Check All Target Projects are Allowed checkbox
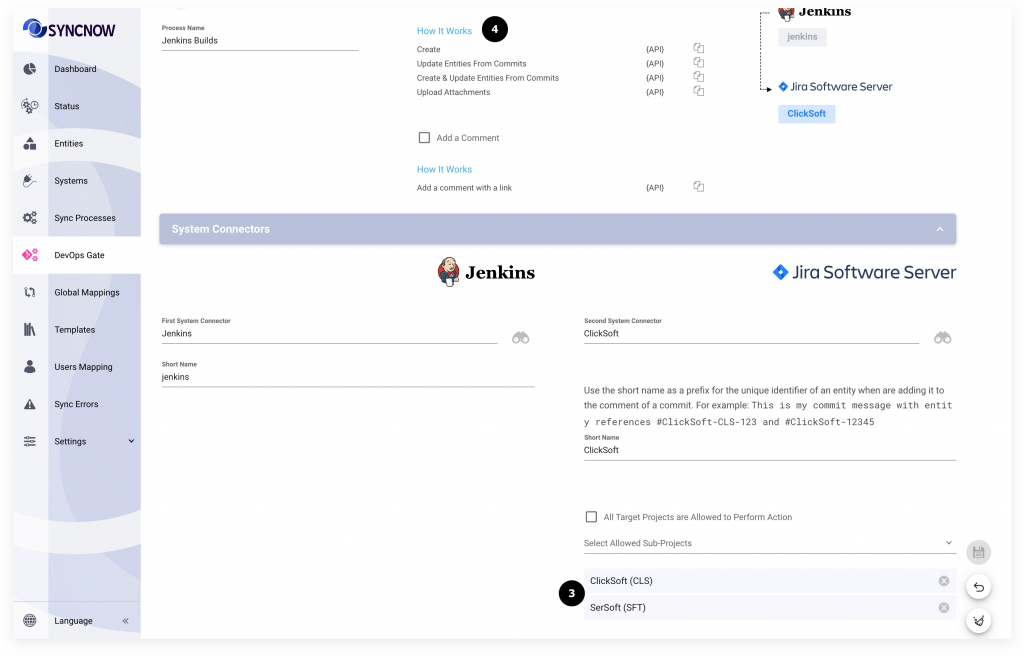The image size is (1024, 656). click(591, 517)
